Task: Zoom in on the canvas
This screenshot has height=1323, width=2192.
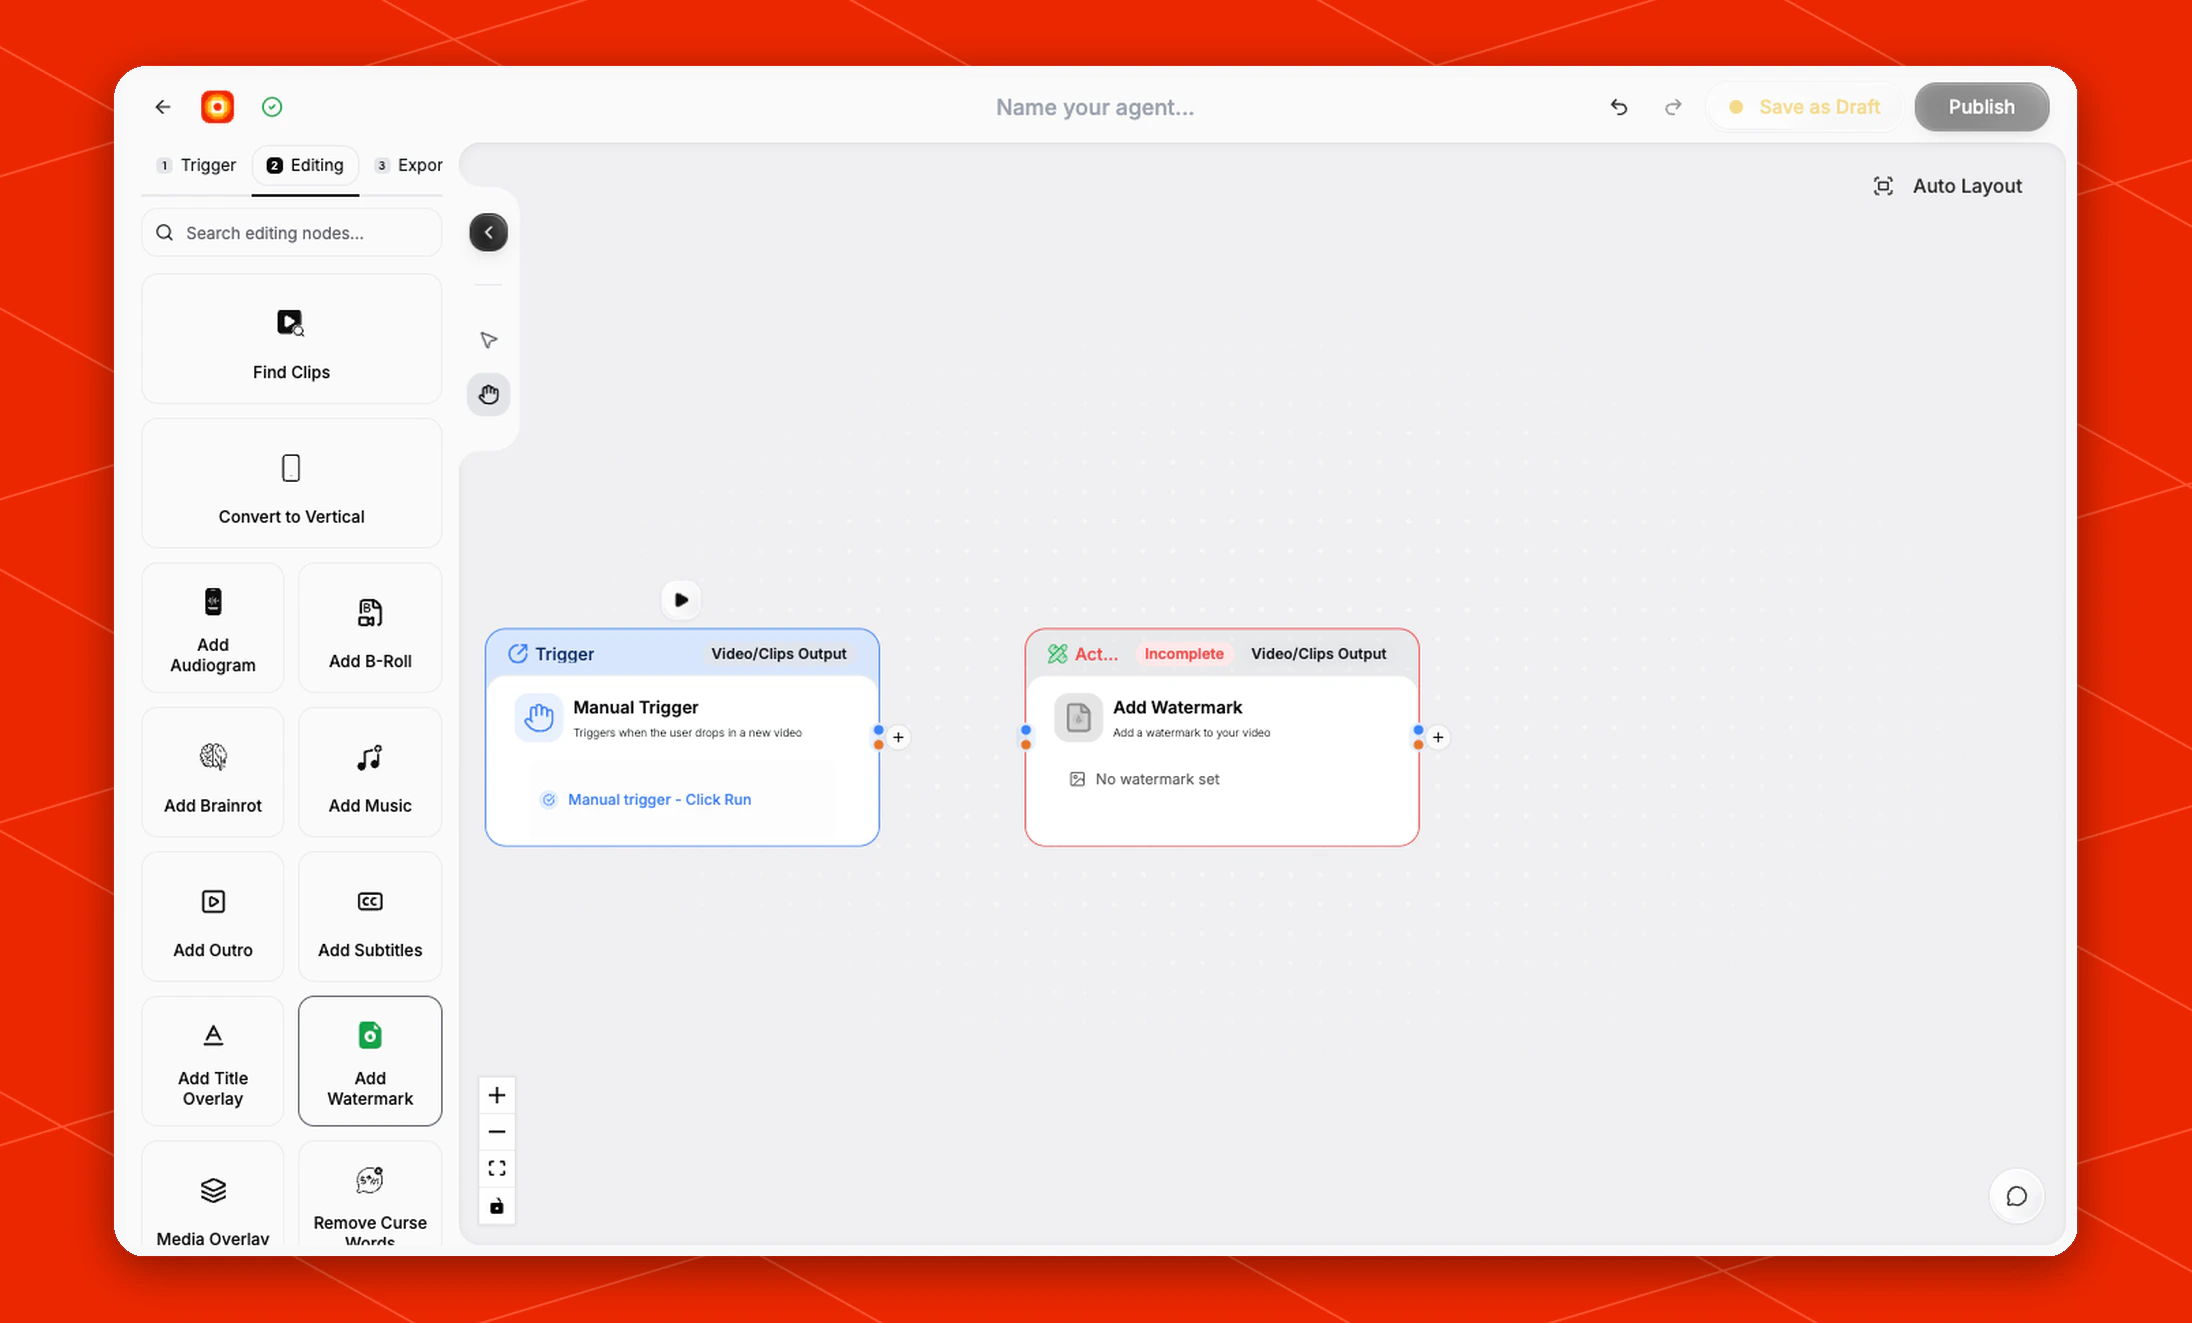Action: tap(497, 1096)
